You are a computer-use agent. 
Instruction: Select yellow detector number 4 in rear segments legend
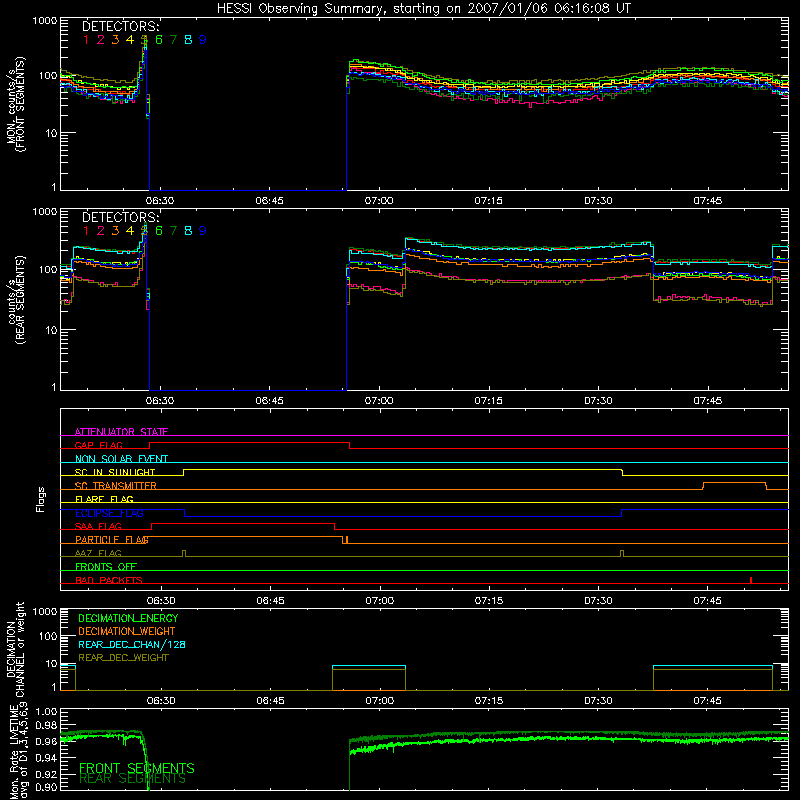click(130, 231)
